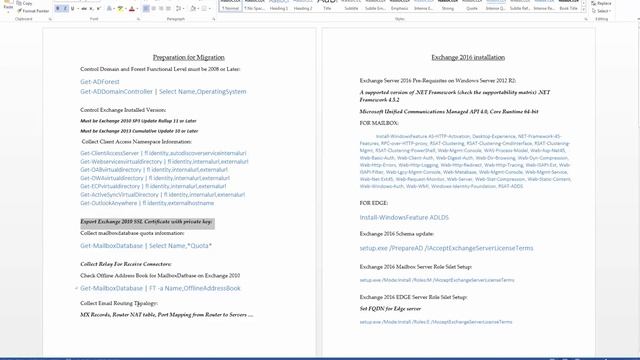The width and height of the screenshot is (640, 360).
Task: Toggle Strikethrough formatting
Action: 84,9
